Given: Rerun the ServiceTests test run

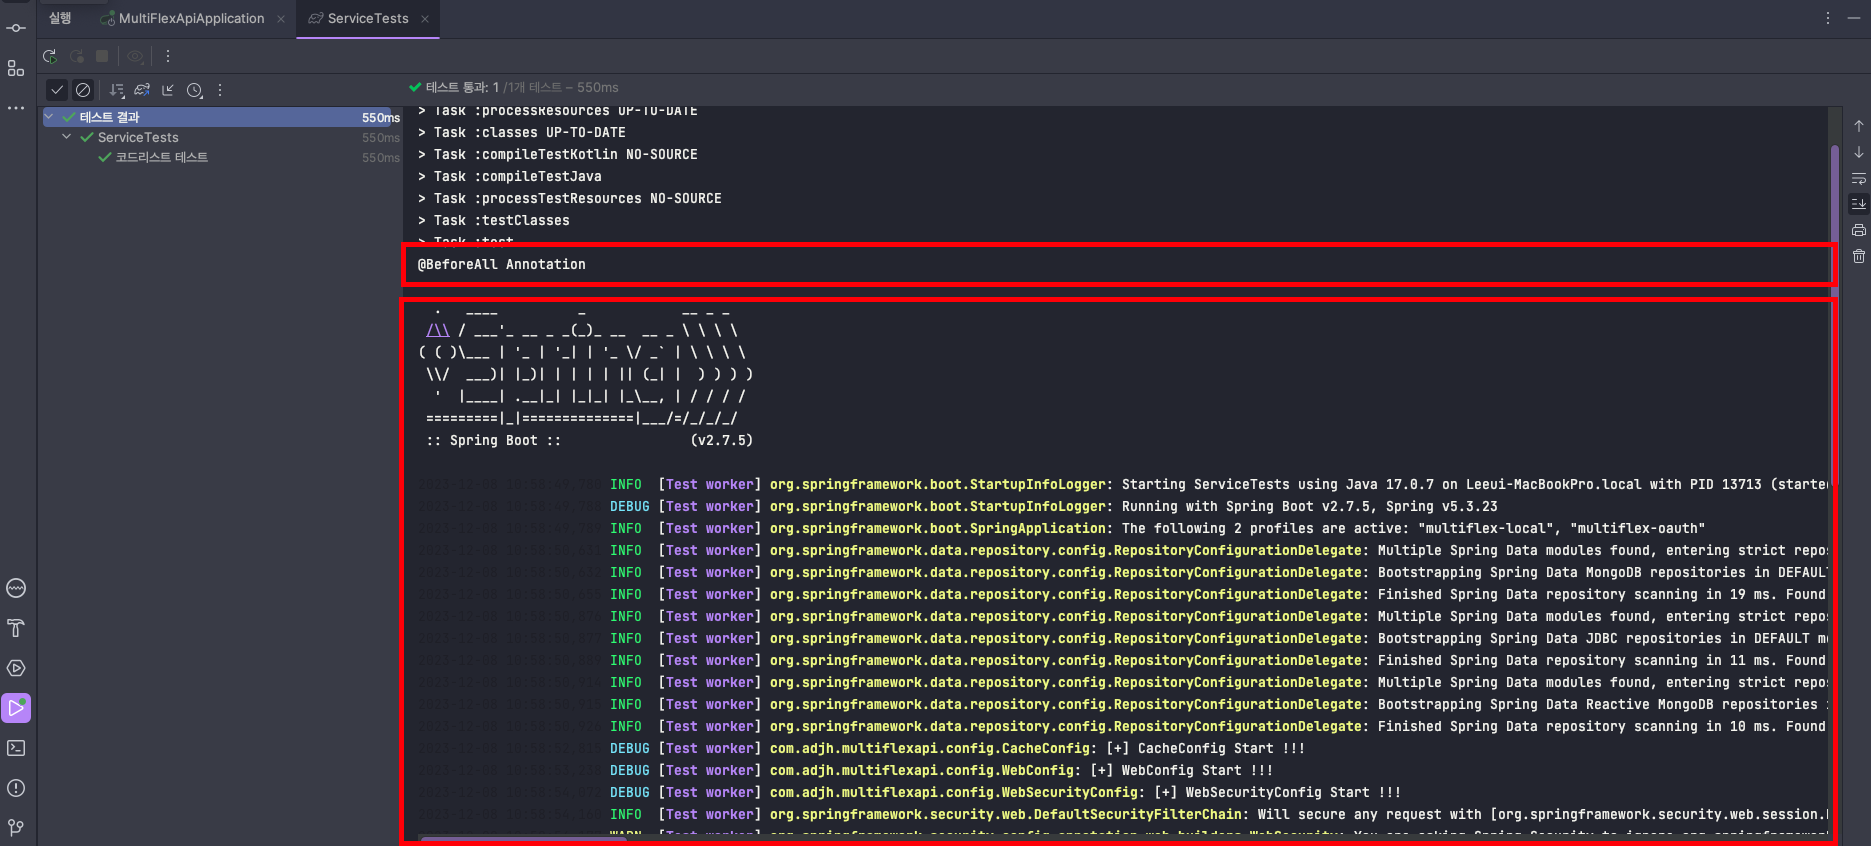Looking at the screenshot, I should (50, 56).
